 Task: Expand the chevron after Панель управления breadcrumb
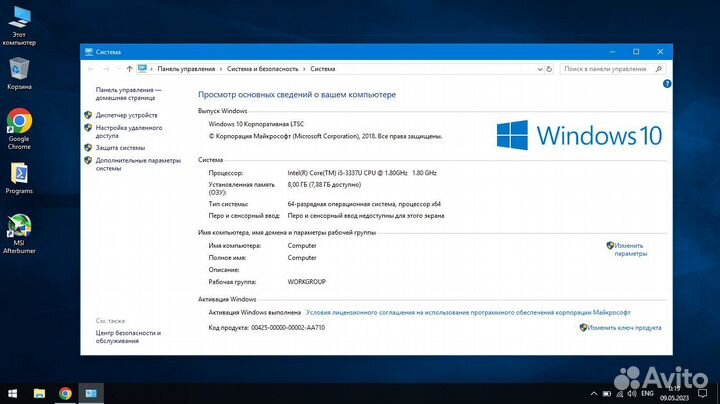(x=221, y=69)
